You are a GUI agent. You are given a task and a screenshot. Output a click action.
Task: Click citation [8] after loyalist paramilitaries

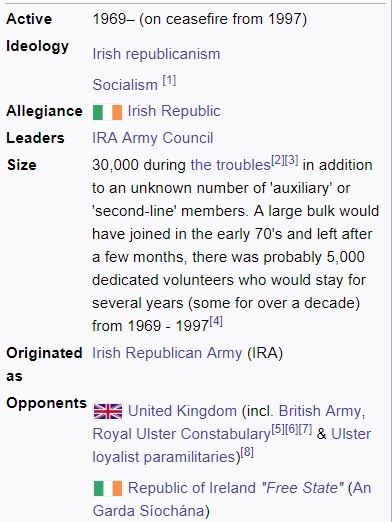247,452
